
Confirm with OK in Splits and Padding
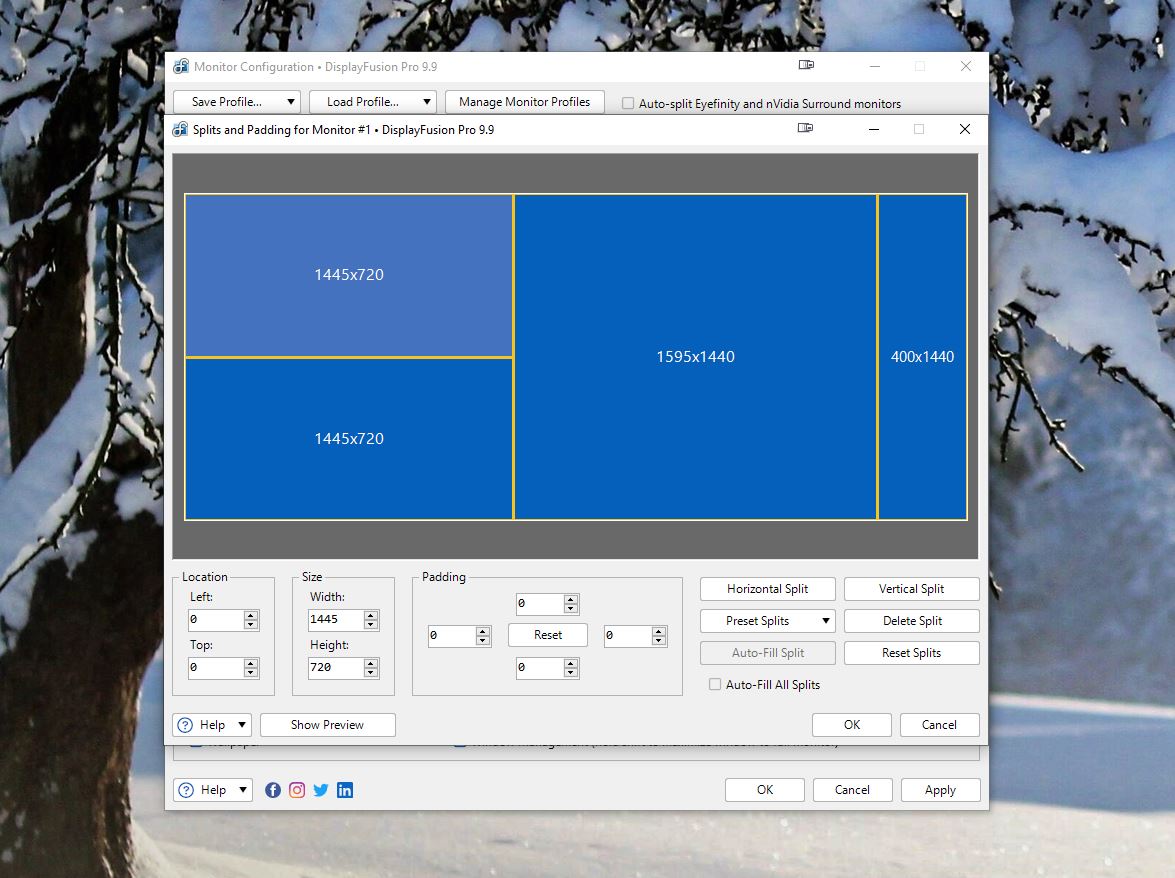pyautogui.click(x=852, y=724)
